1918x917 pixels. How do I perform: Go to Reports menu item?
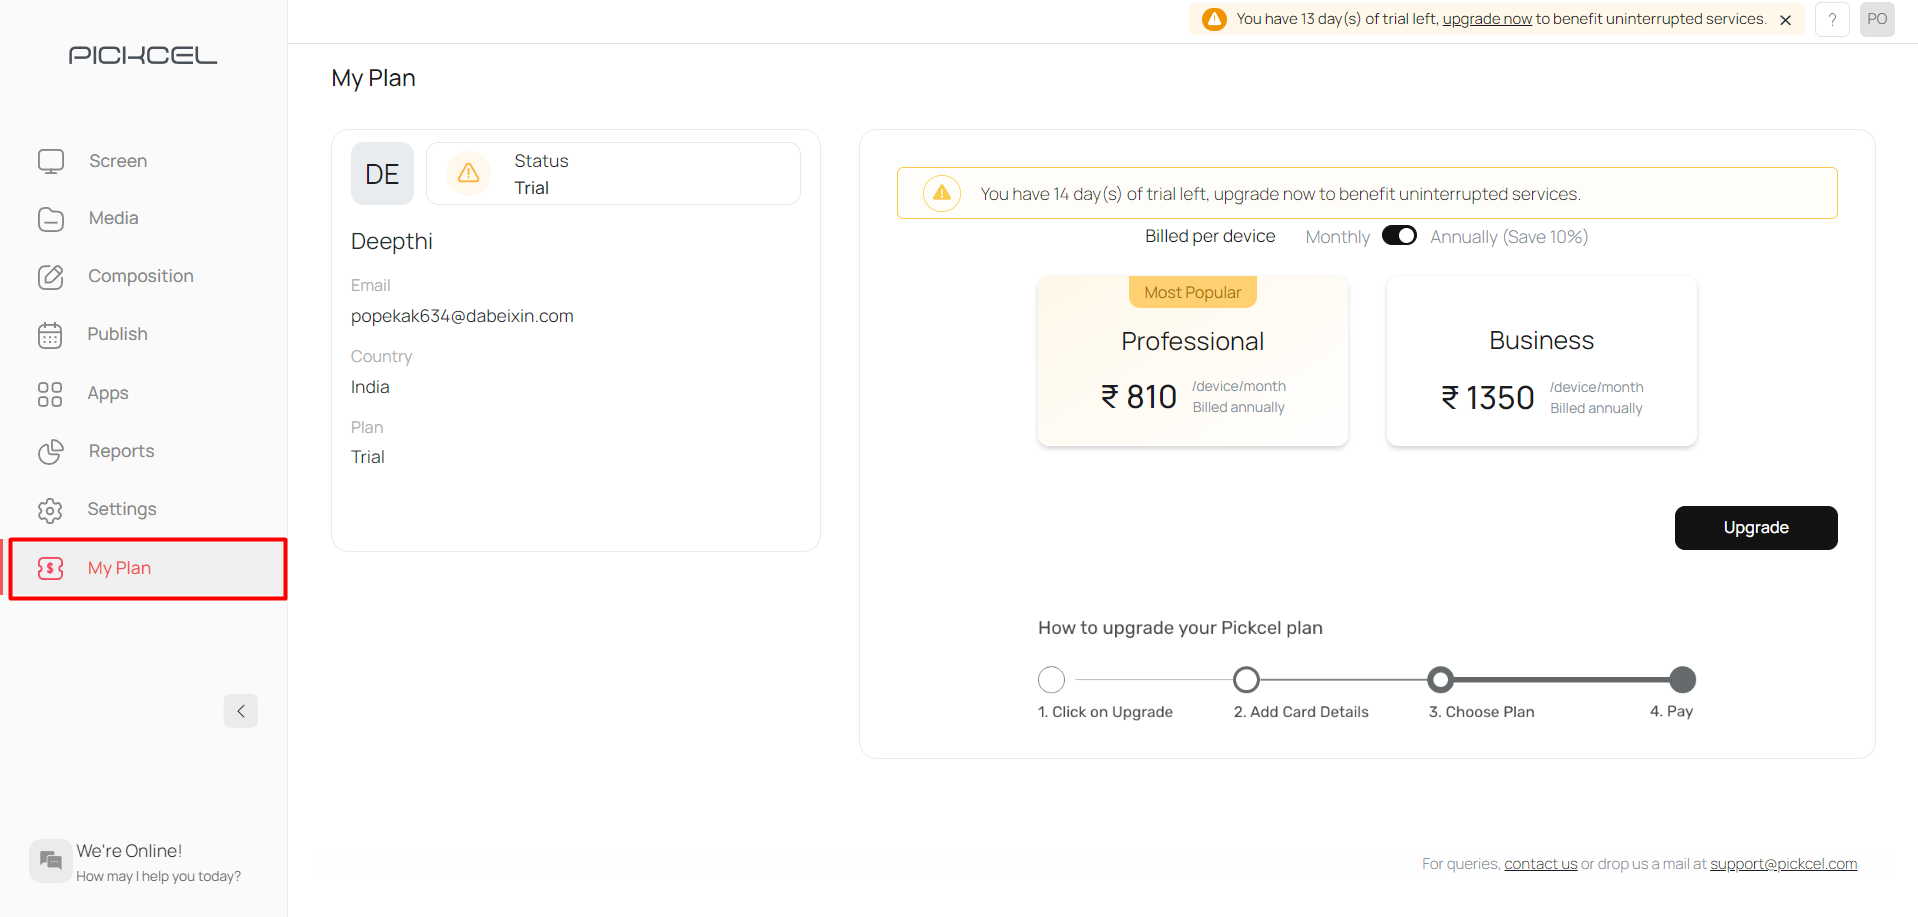pyautogui.click(x=121, y=451)
